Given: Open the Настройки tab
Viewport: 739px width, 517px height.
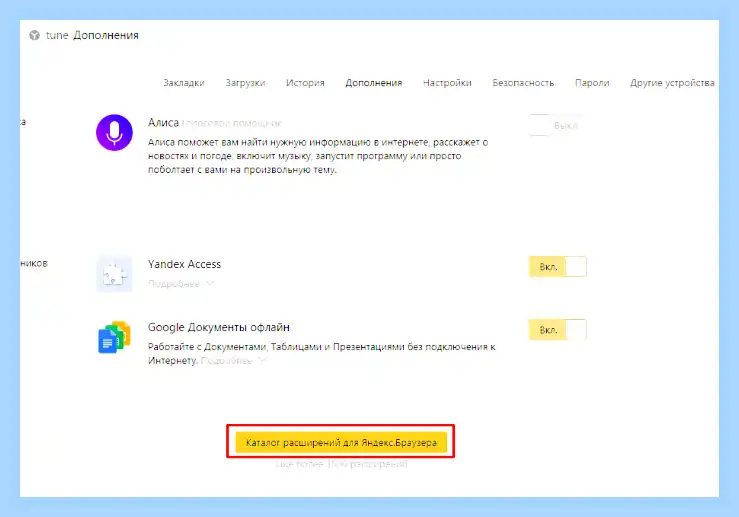Looking at the screenshot, I should click(447, 83).
